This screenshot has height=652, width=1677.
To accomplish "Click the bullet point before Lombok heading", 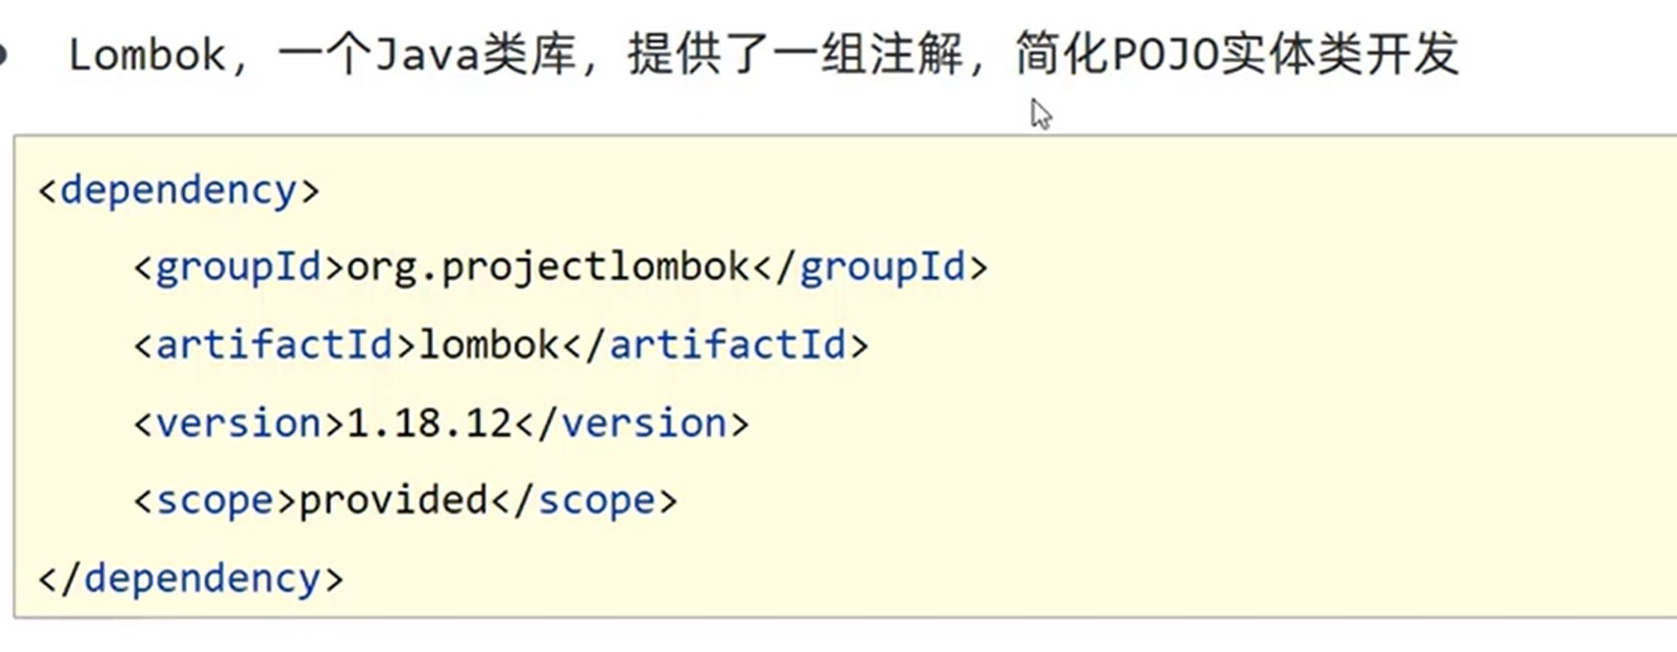I will (x=3, y=54).
